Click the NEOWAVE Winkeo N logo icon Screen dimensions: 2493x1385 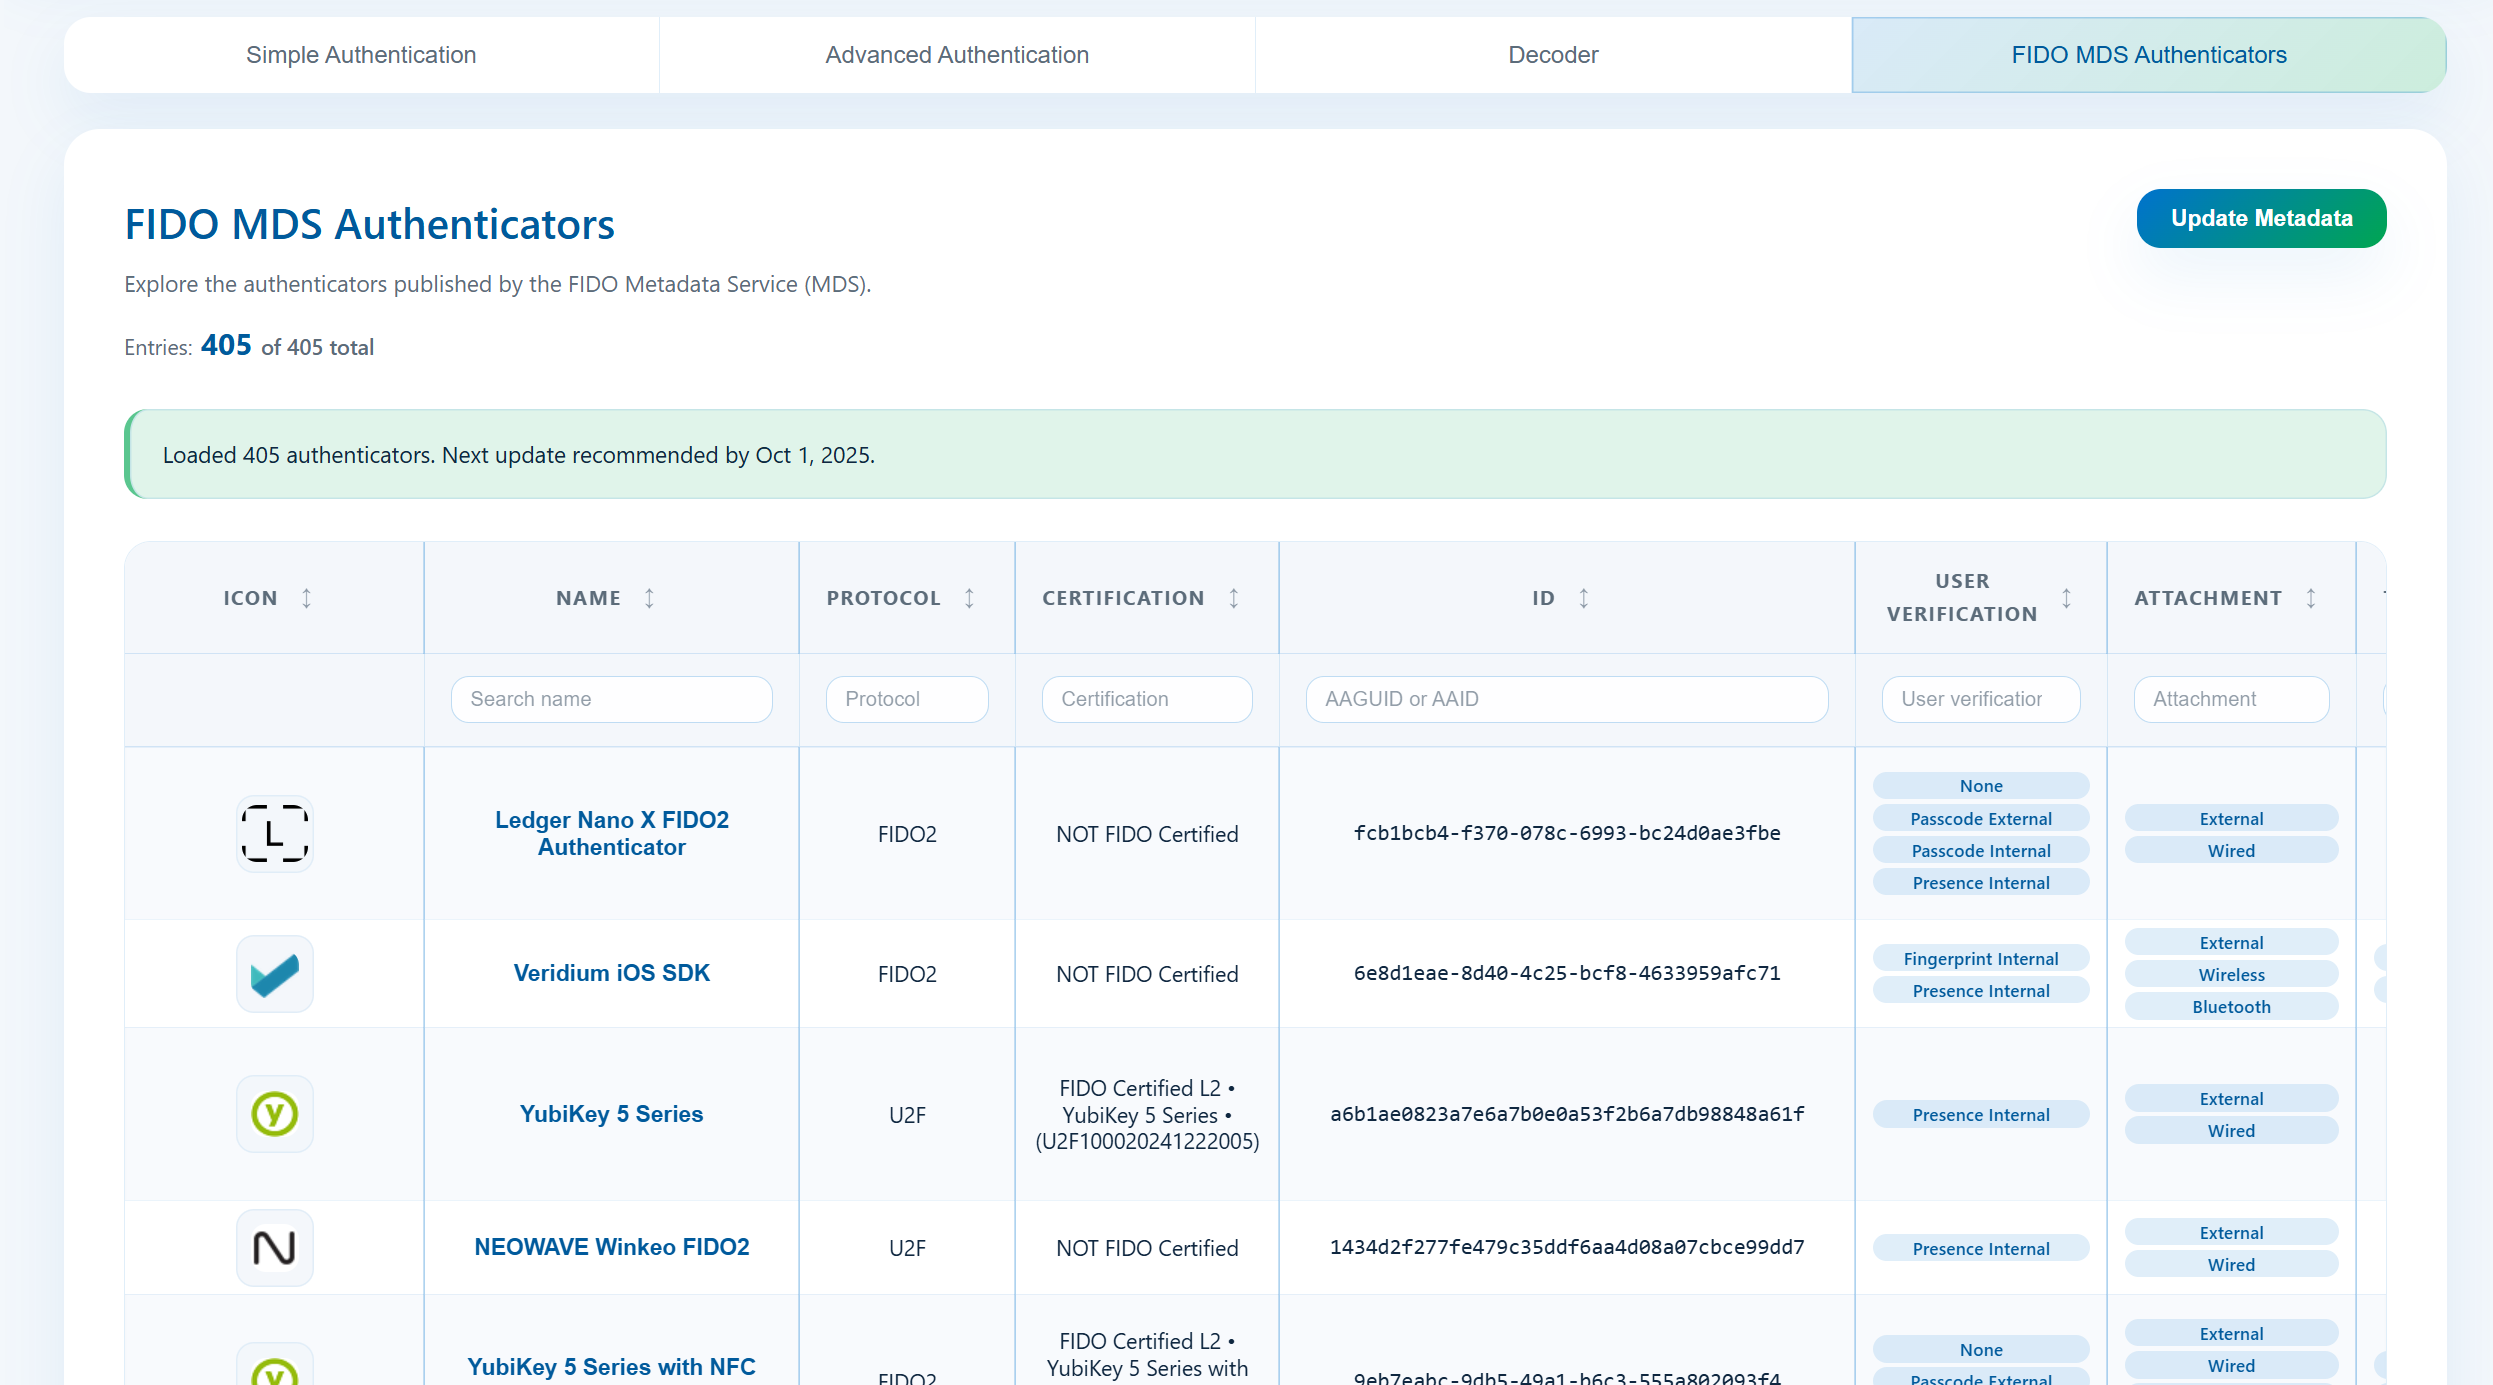point(275,1248)
